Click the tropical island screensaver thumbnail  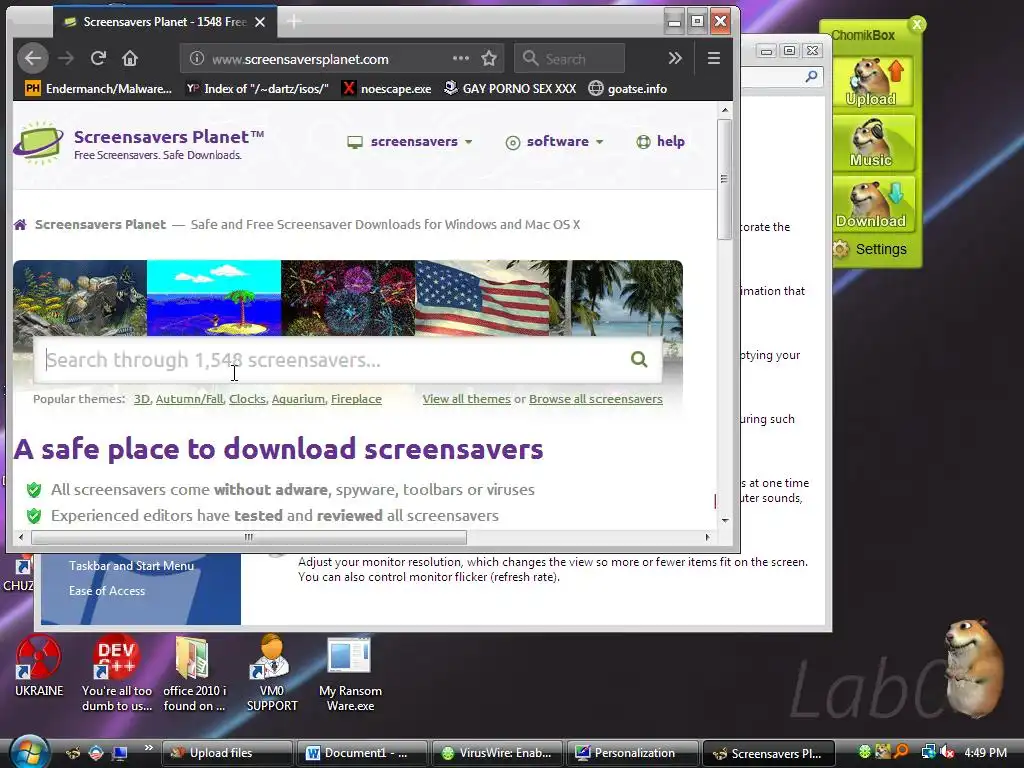(x=214, y=298)
